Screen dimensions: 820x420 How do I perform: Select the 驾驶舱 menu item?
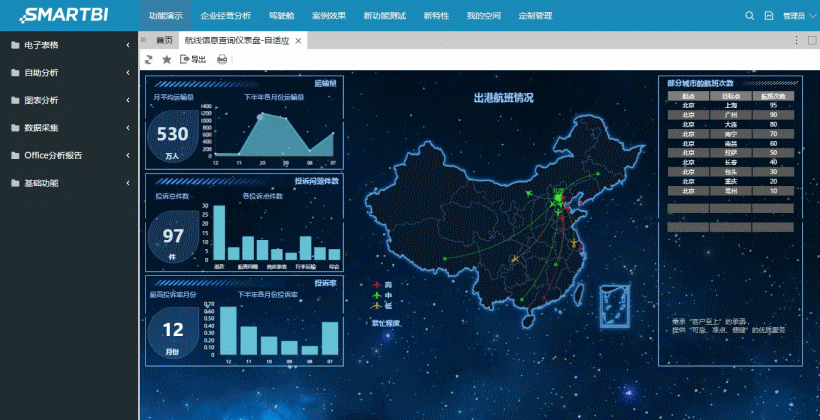282,16
